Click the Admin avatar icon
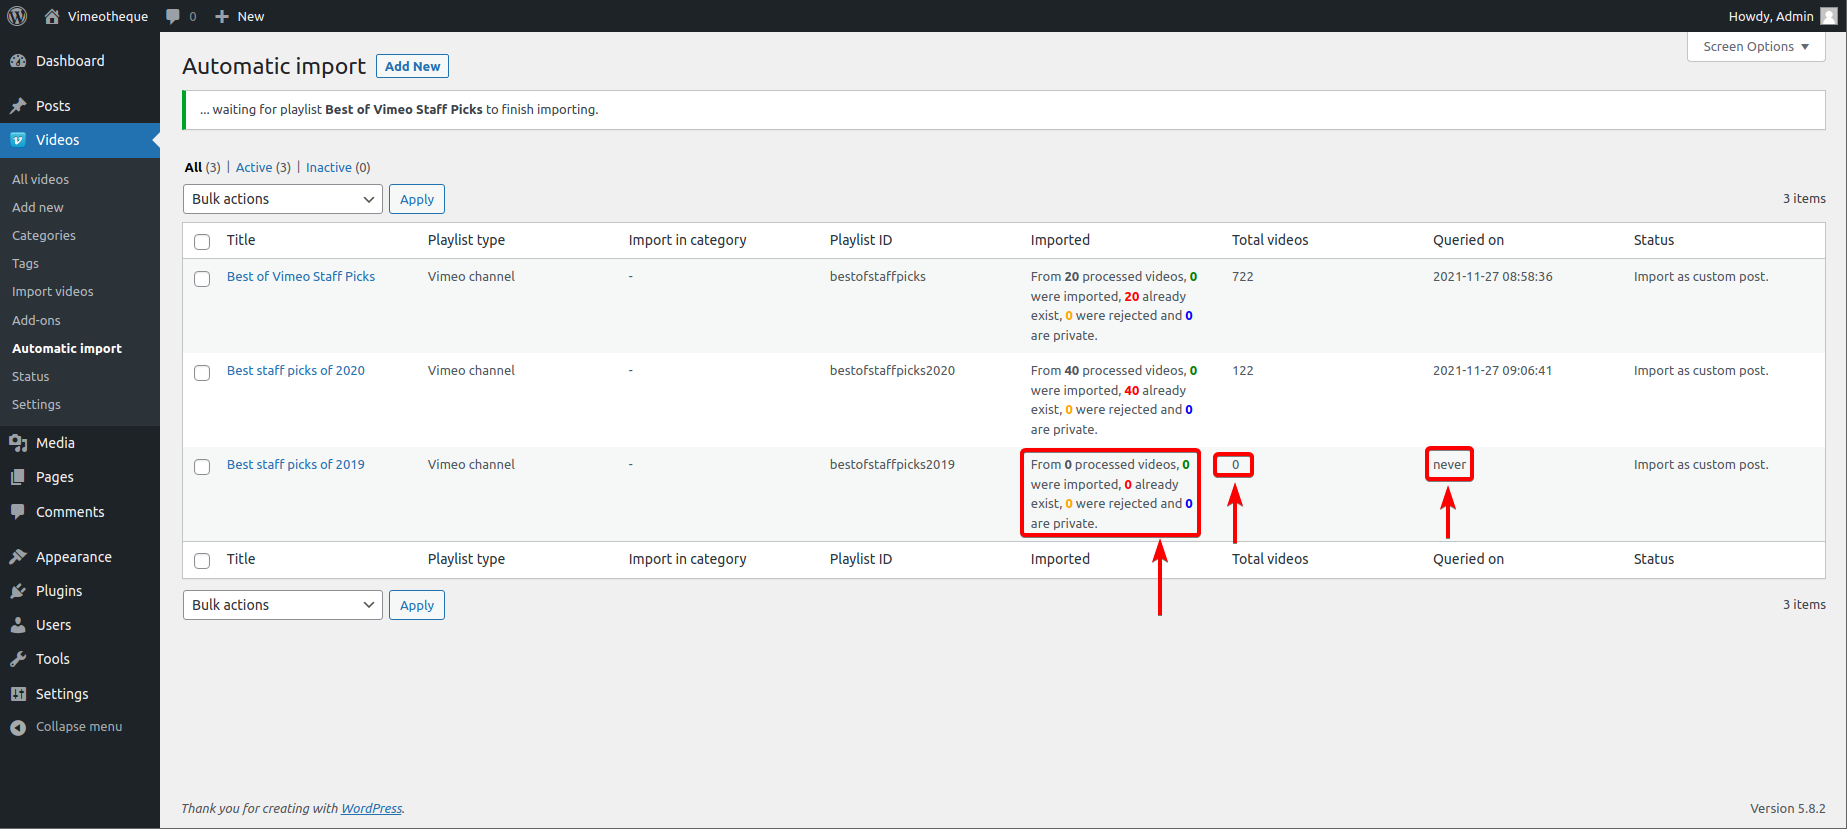1847x829 pixels. click(1829, 16)
